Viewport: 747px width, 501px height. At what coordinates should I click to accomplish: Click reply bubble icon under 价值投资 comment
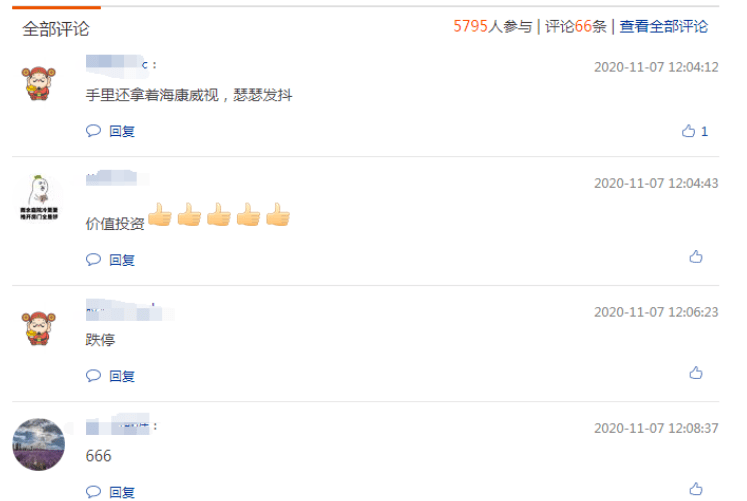(x=93, y=260)
